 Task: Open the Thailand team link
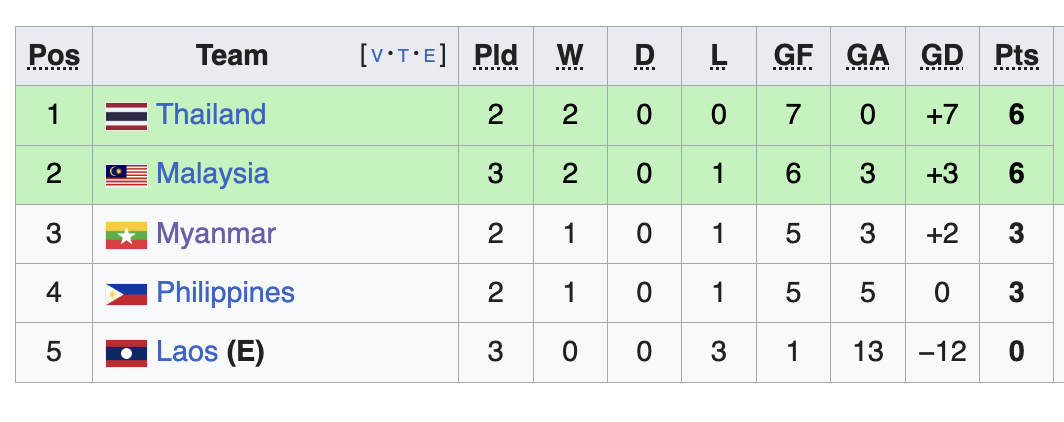pyautogui.click(x=211, y=114)
